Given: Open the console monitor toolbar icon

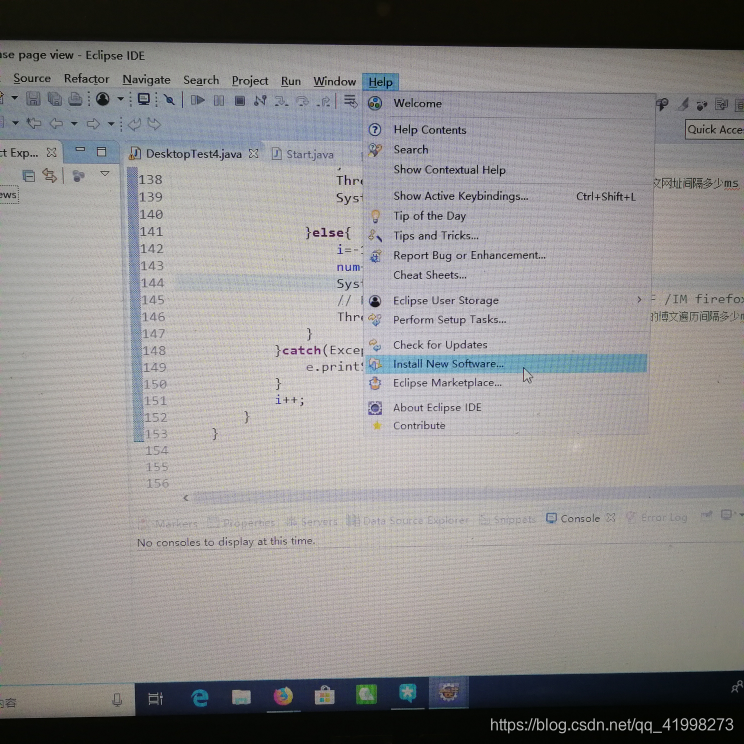Looking at the screenshot, I should [x=143, y=99].
